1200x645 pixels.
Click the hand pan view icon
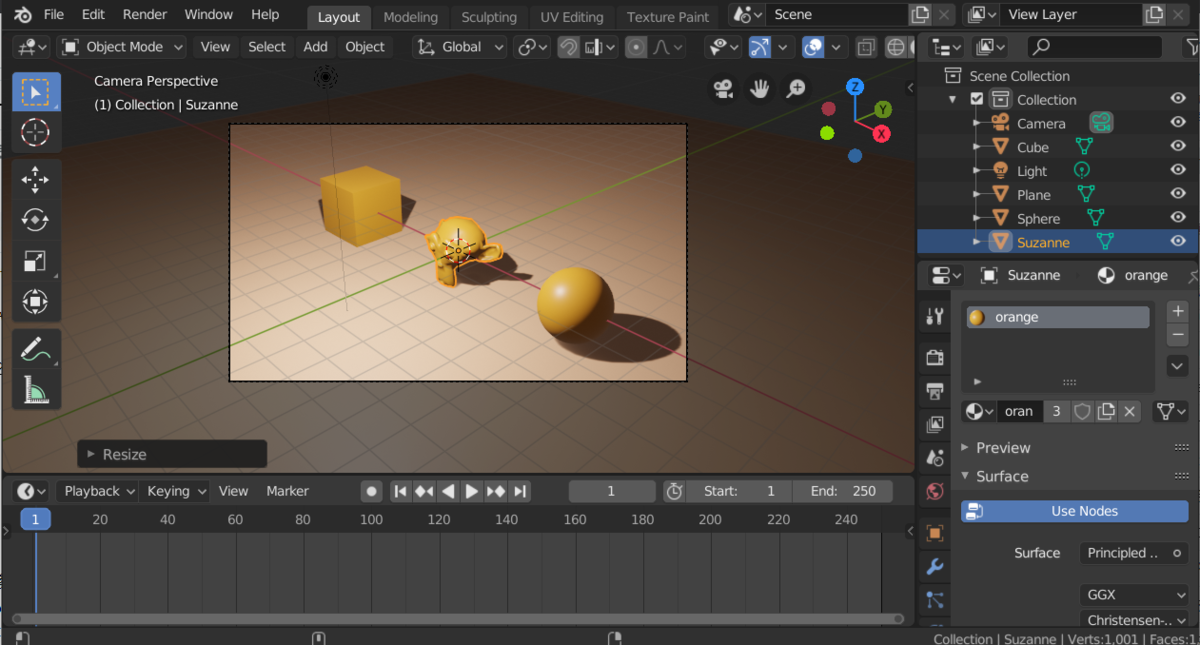759,89
